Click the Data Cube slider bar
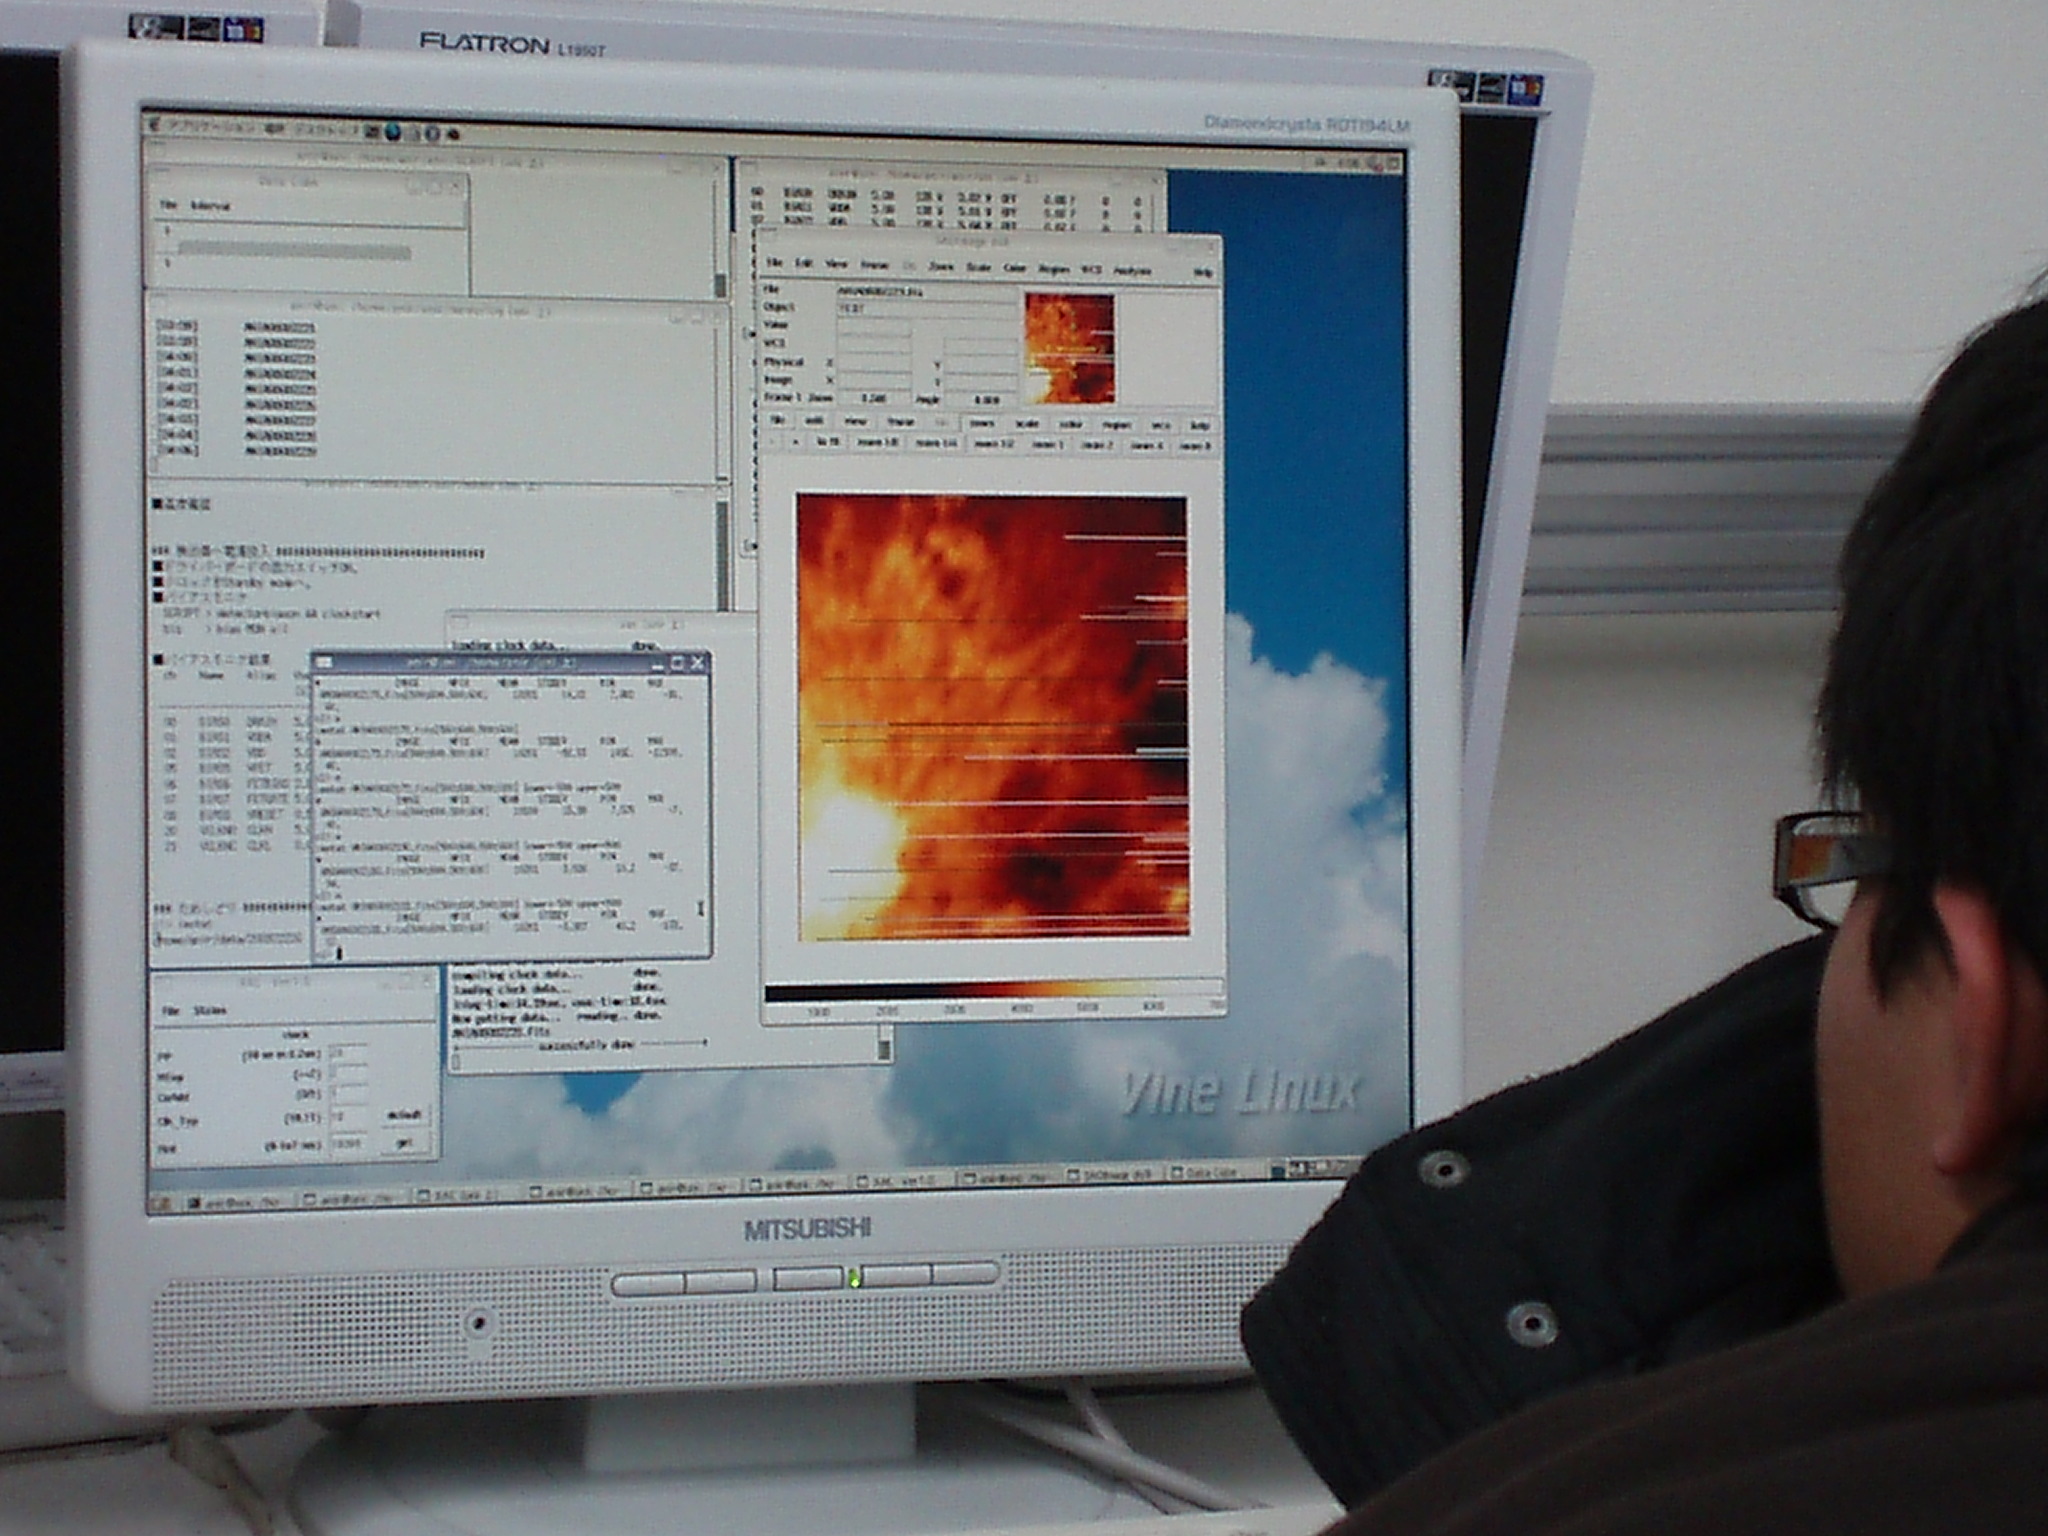 pos(294,250)
